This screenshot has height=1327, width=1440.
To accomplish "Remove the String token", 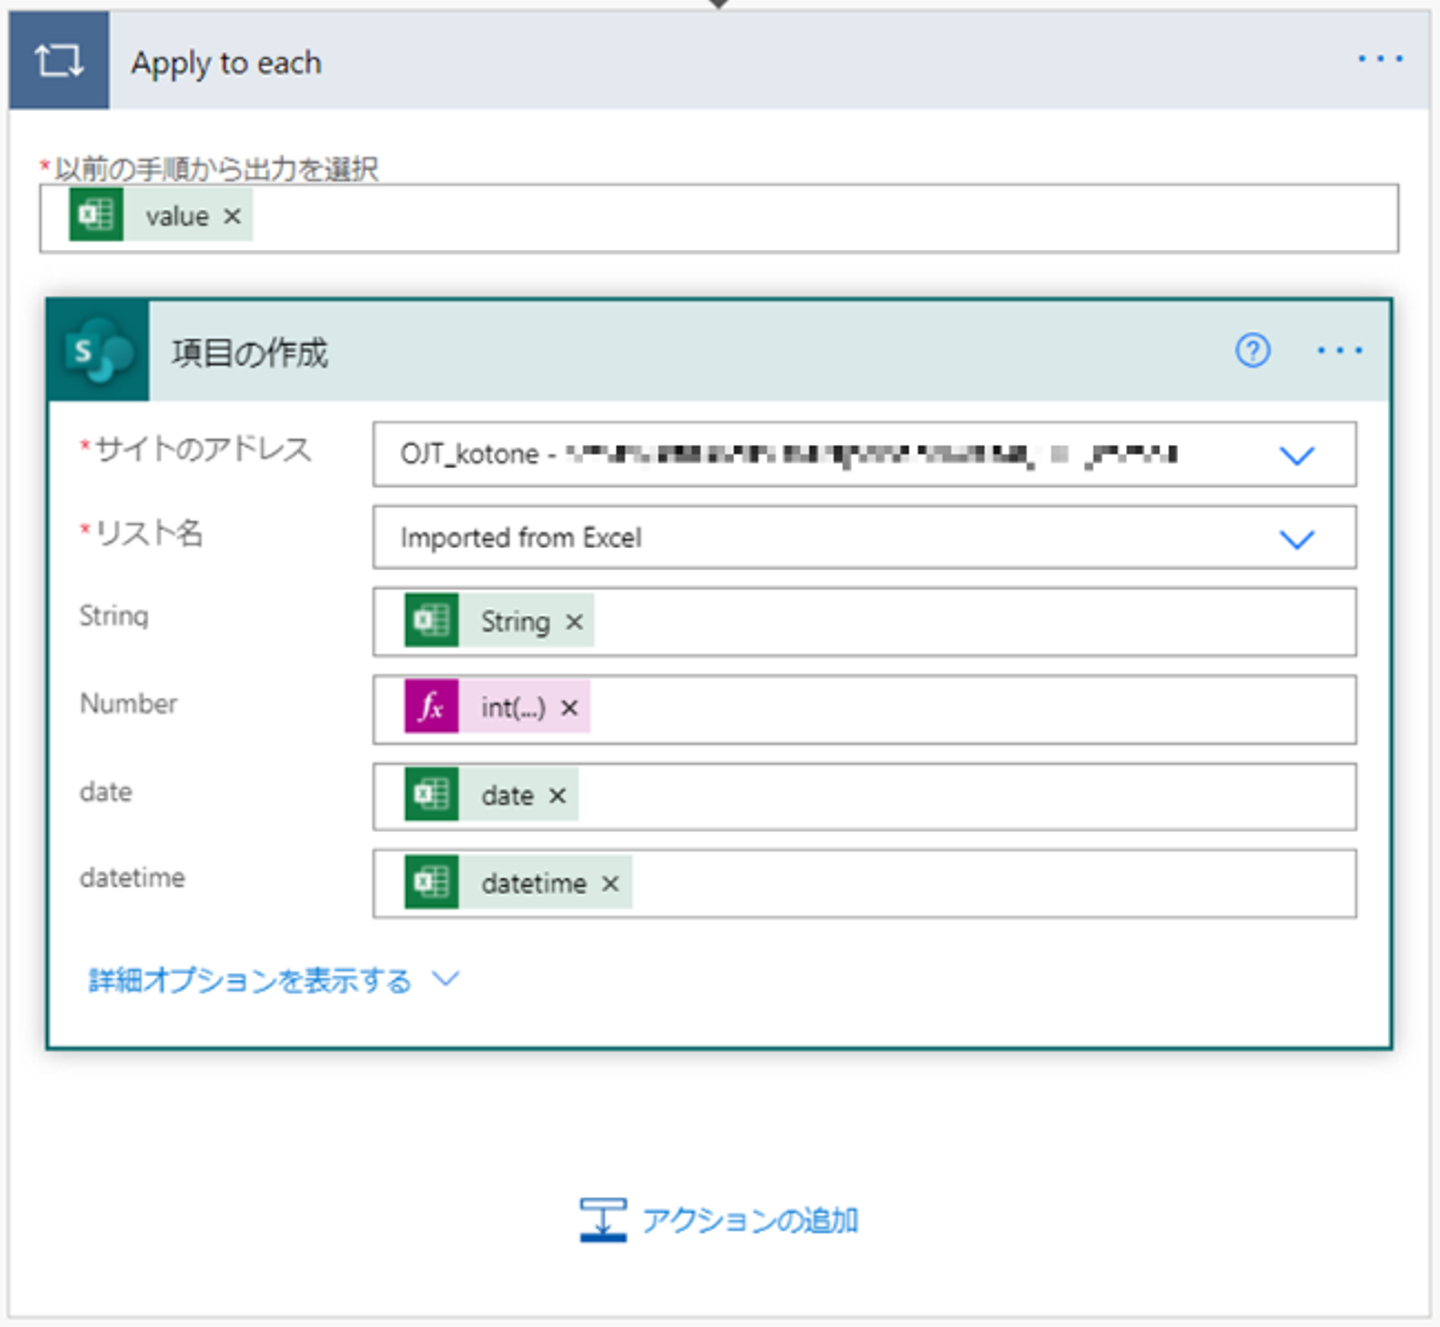I will tap(574, 622).
